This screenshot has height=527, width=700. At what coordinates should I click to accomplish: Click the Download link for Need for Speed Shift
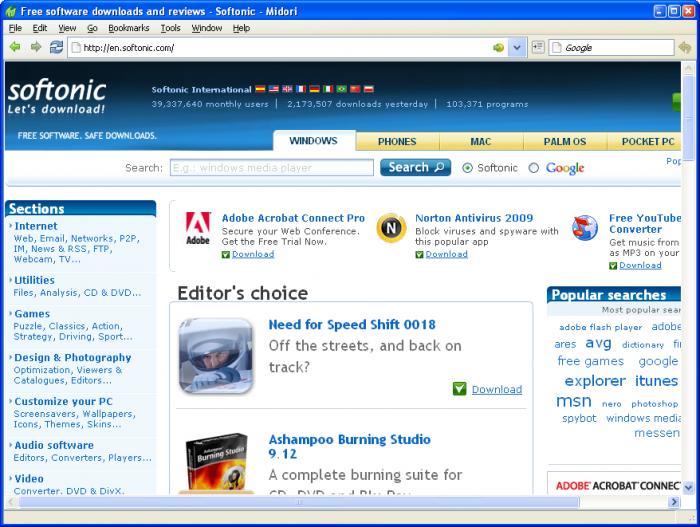[497, 389]
